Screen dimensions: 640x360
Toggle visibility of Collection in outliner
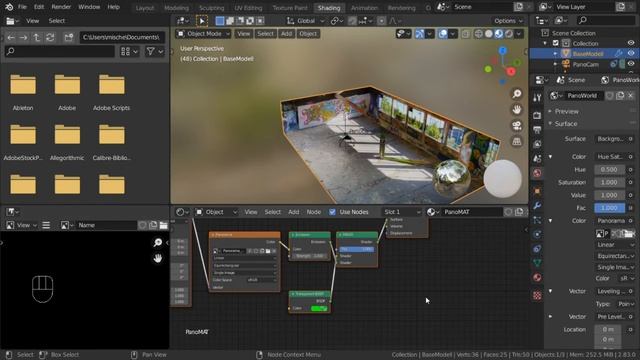(x=631, y=43)
